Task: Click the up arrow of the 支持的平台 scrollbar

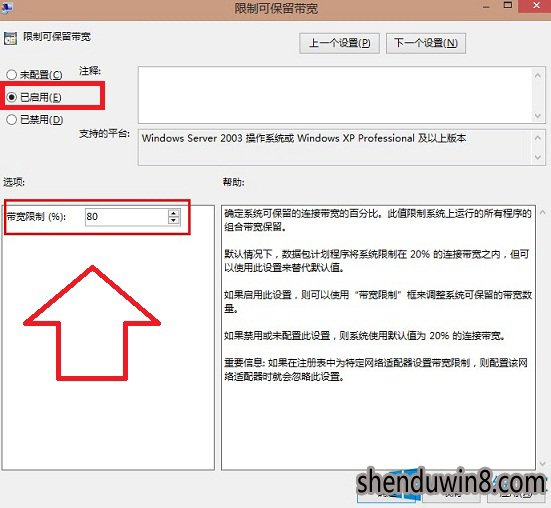Action: pyautogui.click(x=538, y=138)
